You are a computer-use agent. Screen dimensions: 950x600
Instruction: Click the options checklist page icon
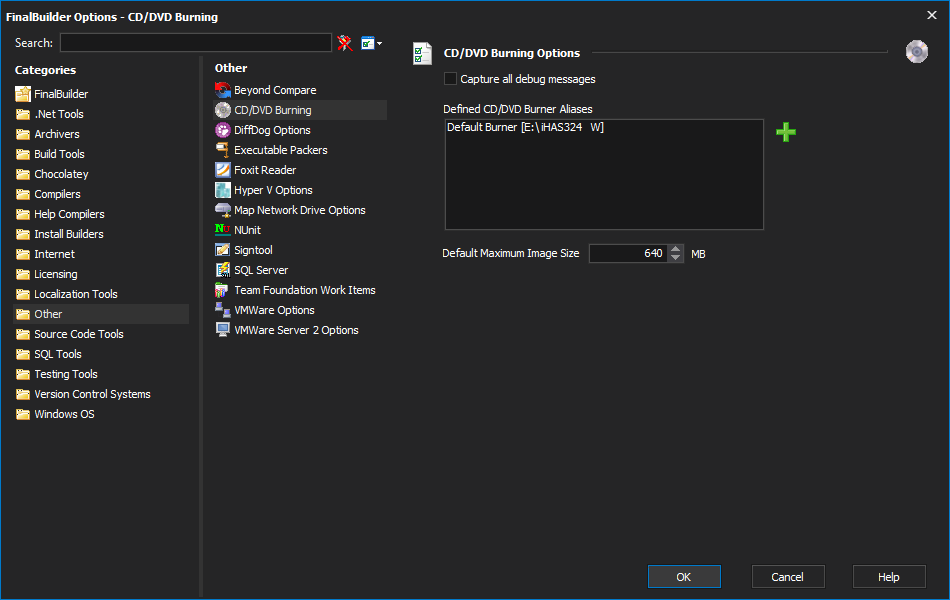click(422, 53)
